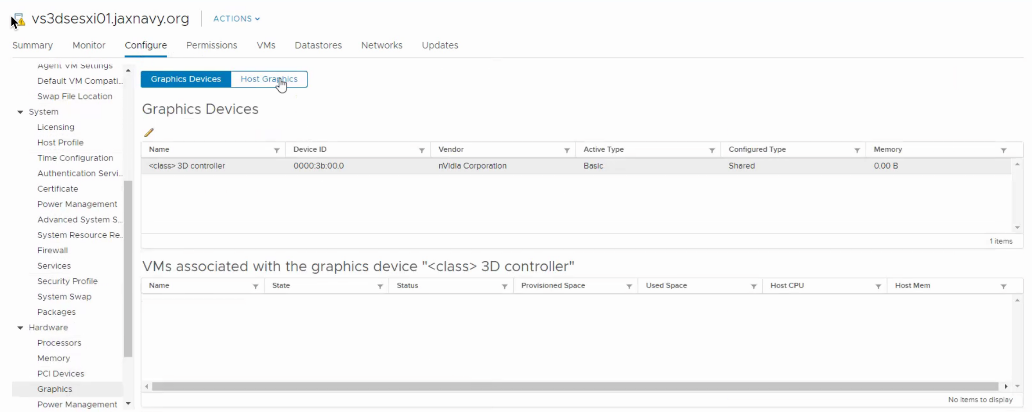Open Time Configuration in sidebar
This screenshot has width=1032, height=412.
(75, 158)
